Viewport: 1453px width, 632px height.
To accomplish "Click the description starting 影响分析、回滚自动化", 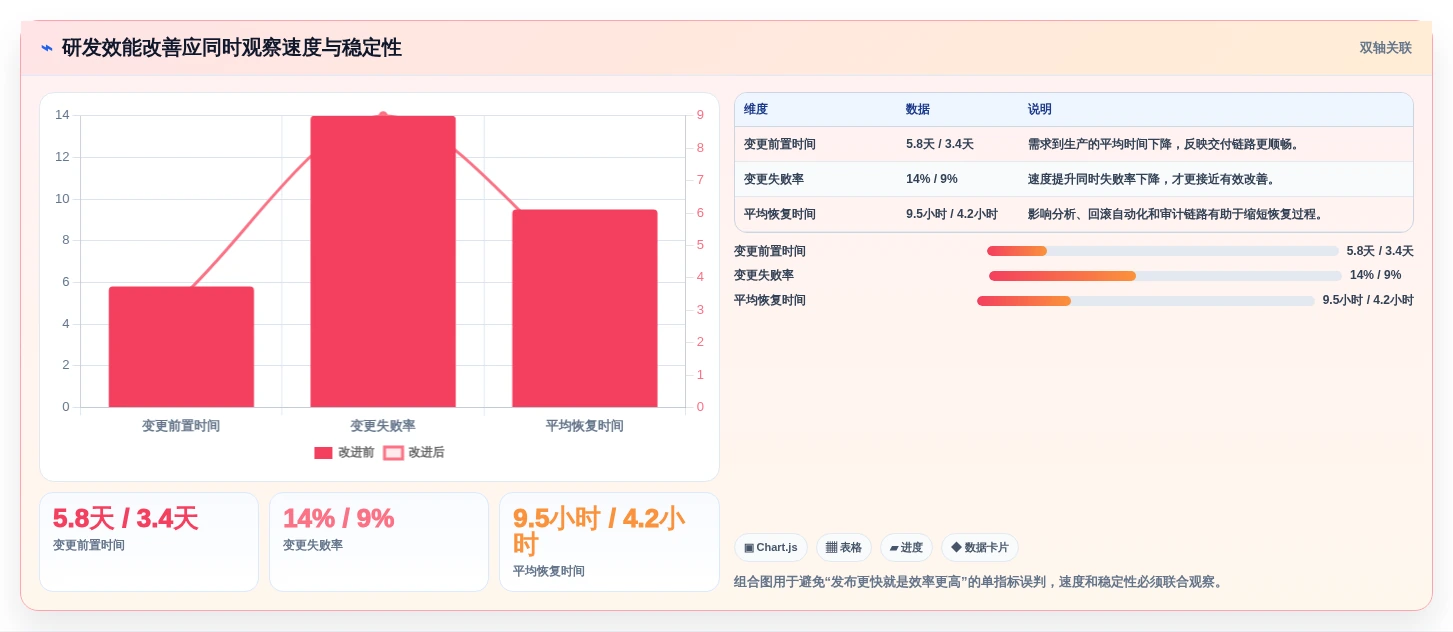I will tap(1177, 215).
